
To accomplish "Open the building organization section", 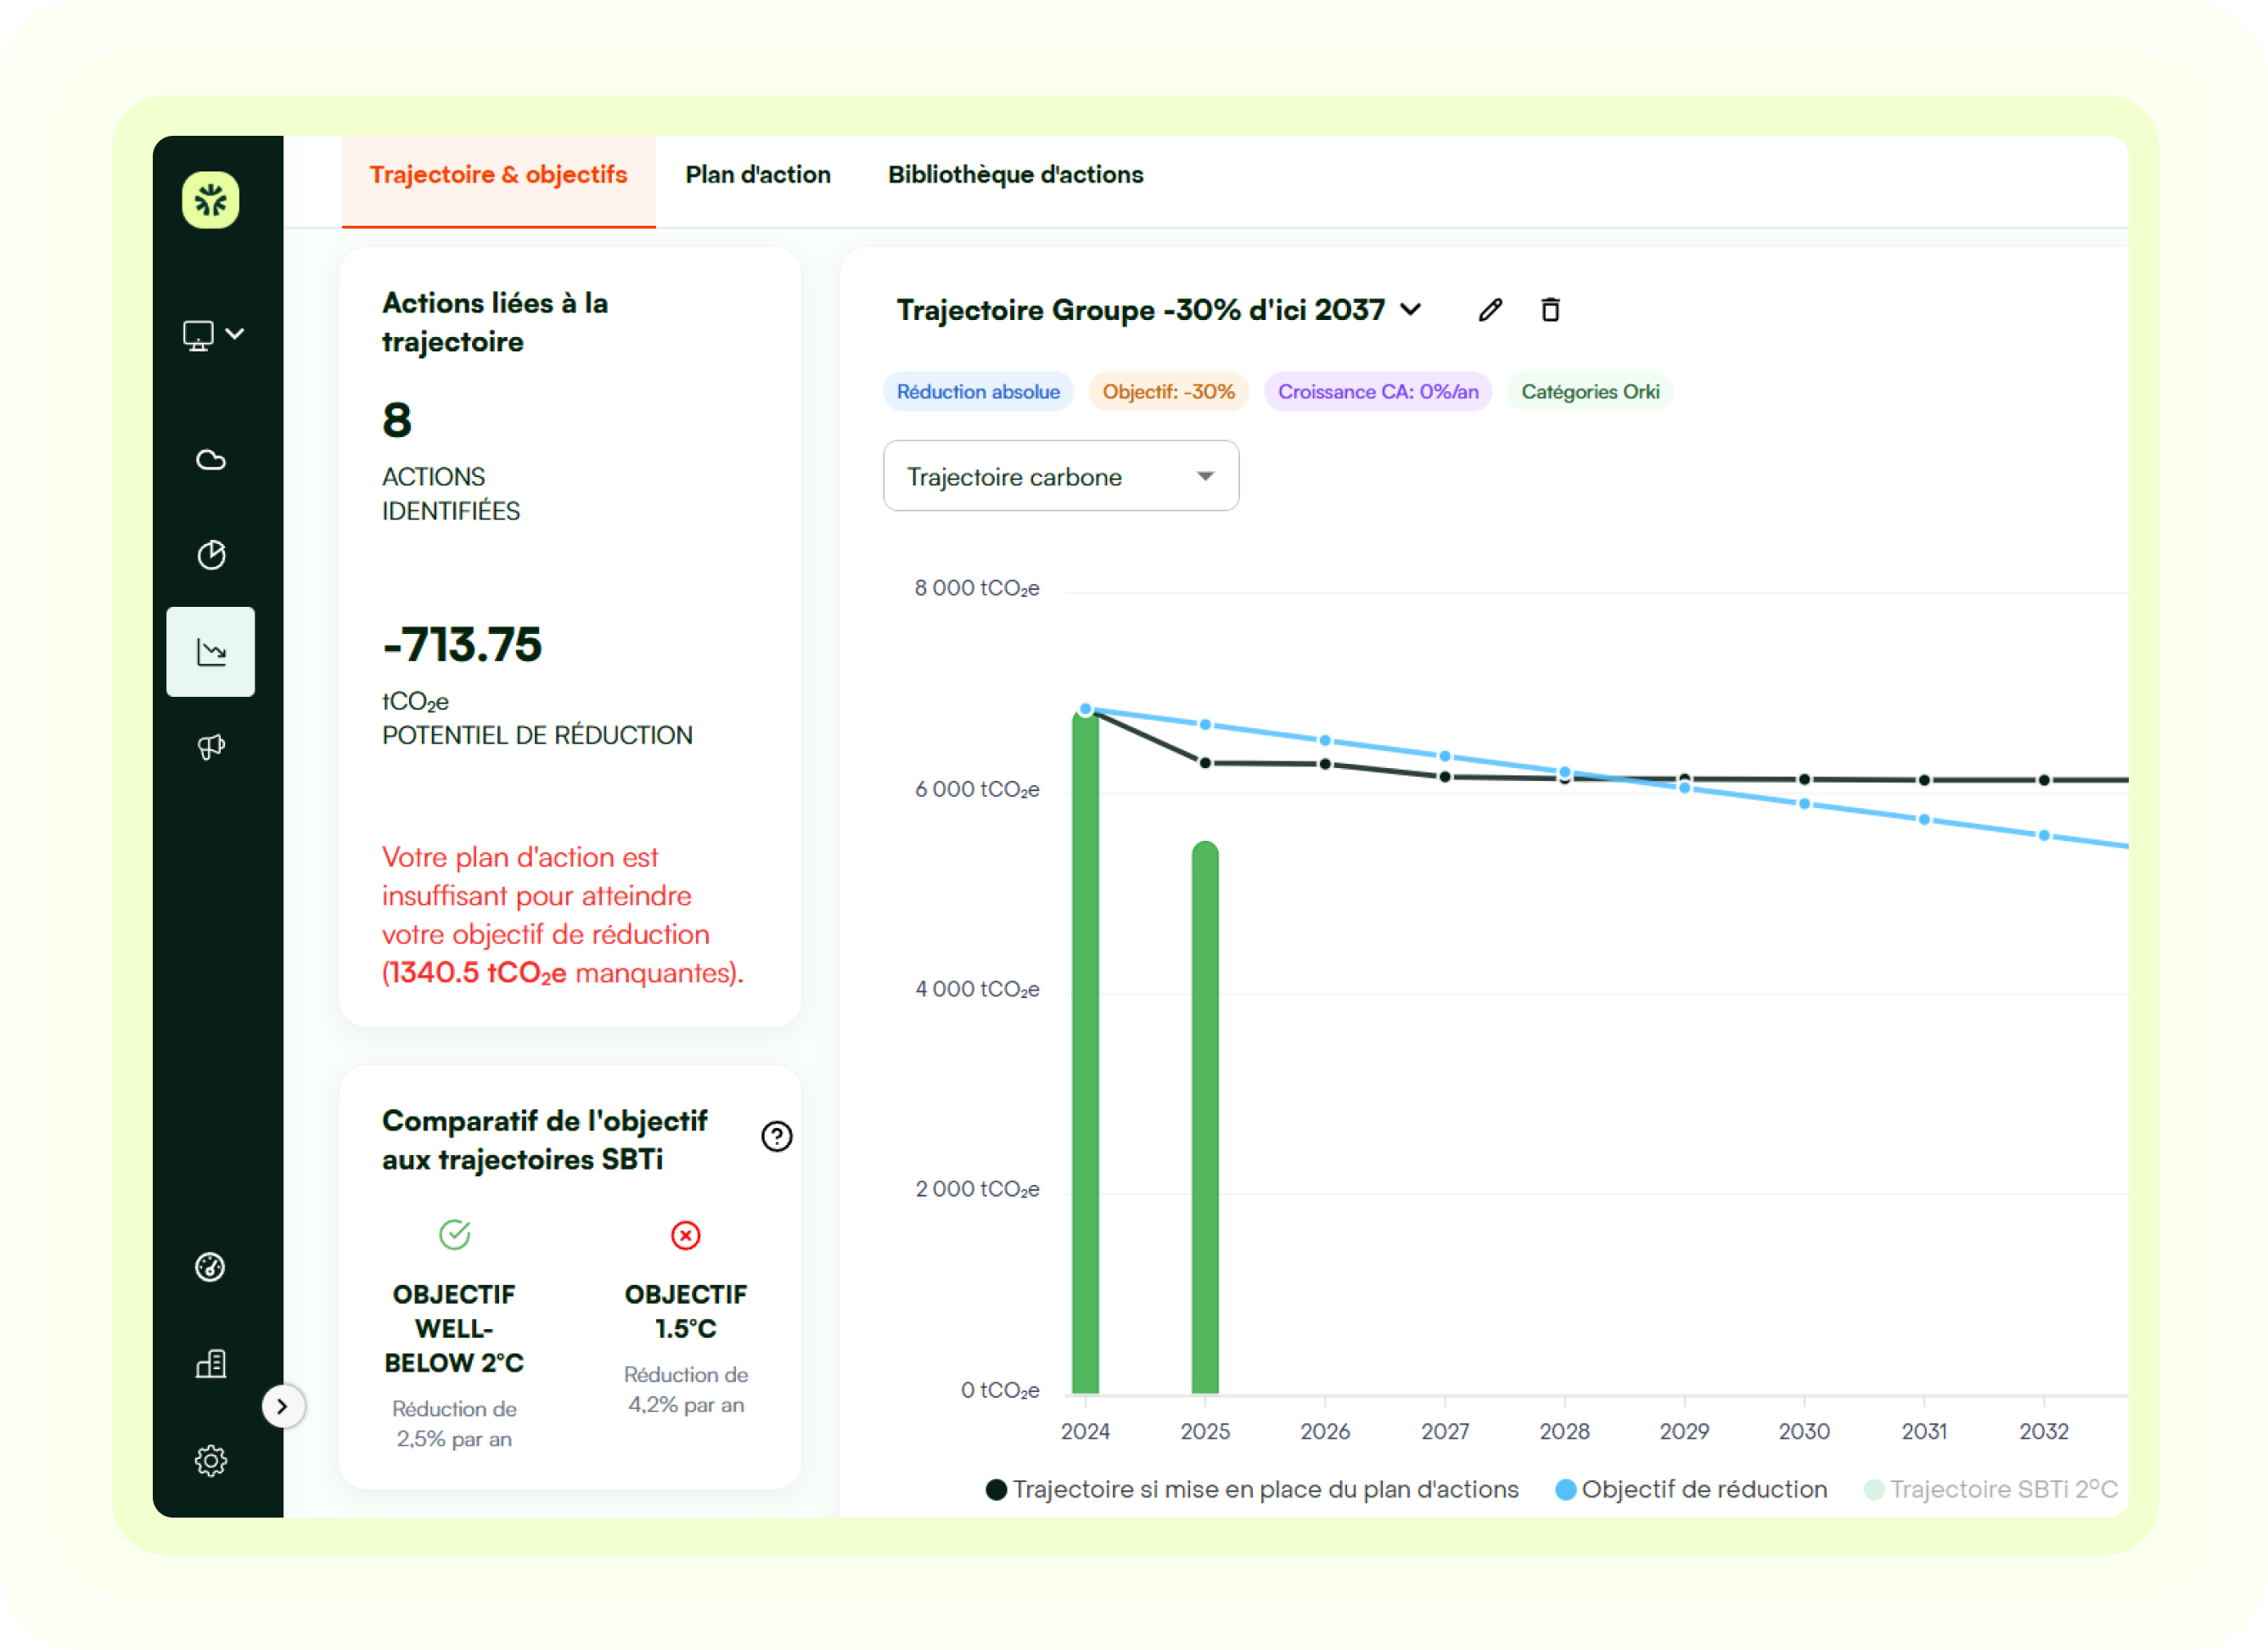I will click(x=210, y=1364).
